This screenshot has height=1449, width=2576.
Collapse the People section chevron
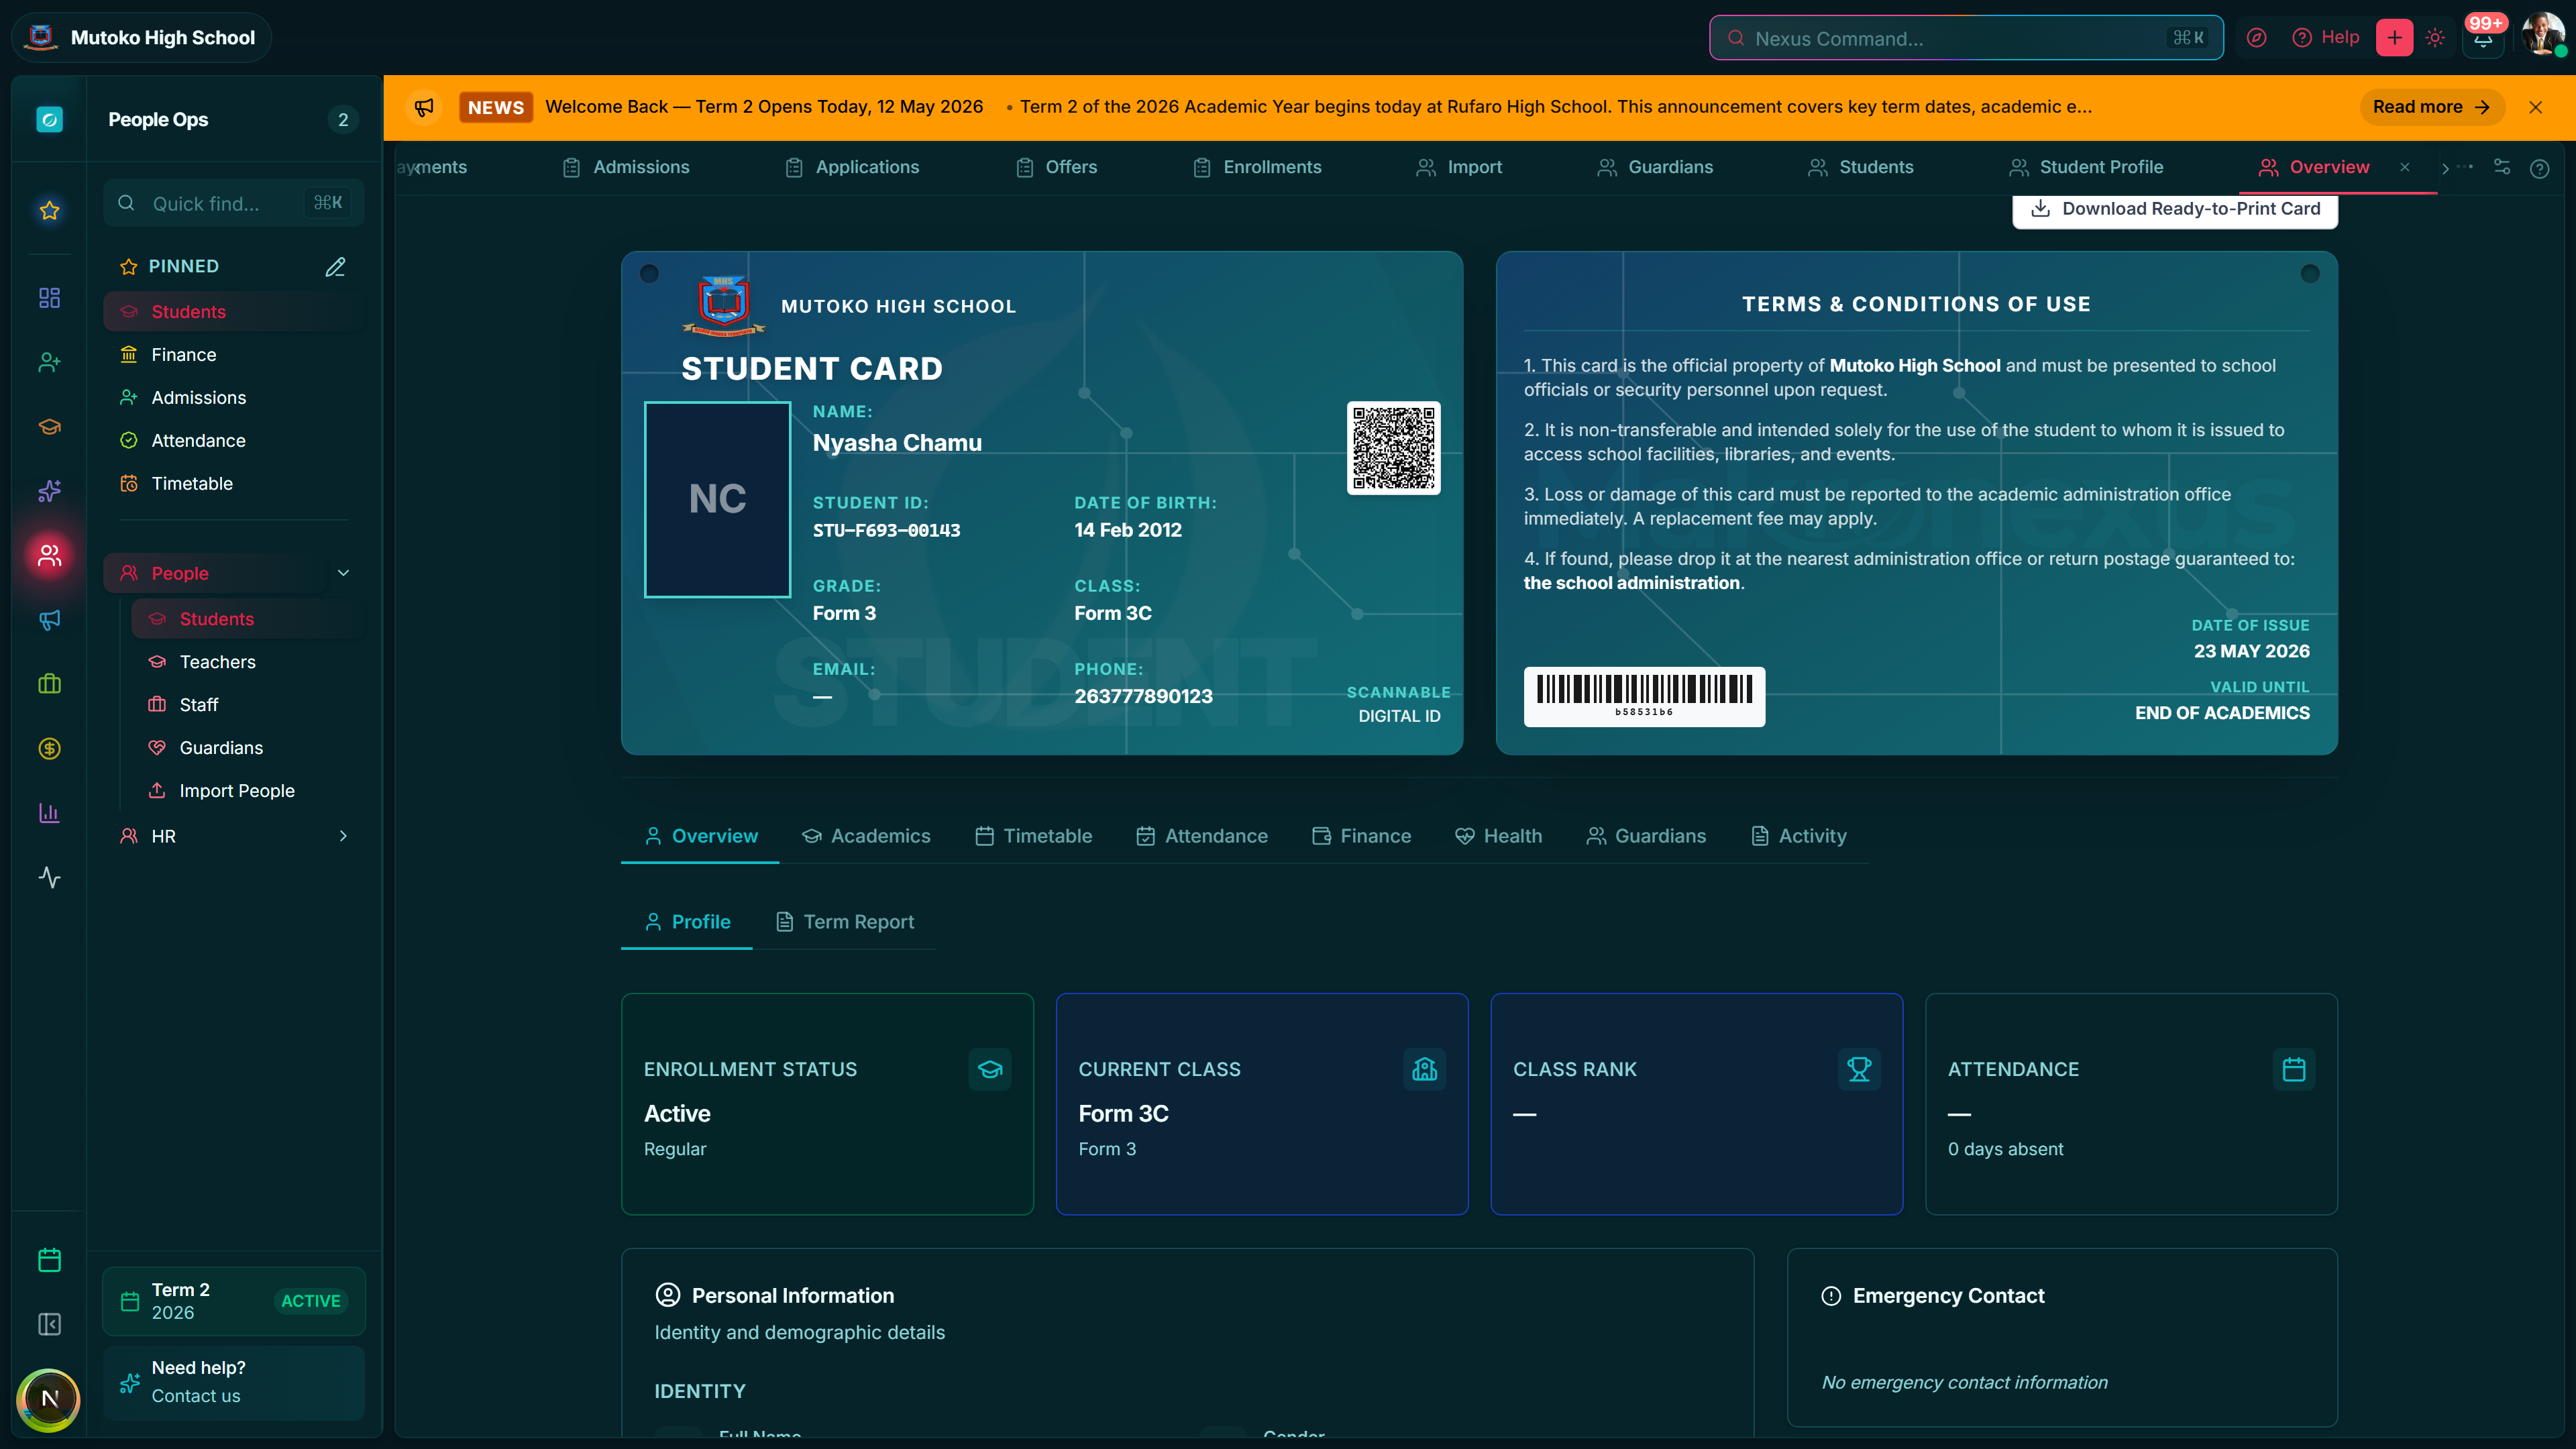click(343, 573)
